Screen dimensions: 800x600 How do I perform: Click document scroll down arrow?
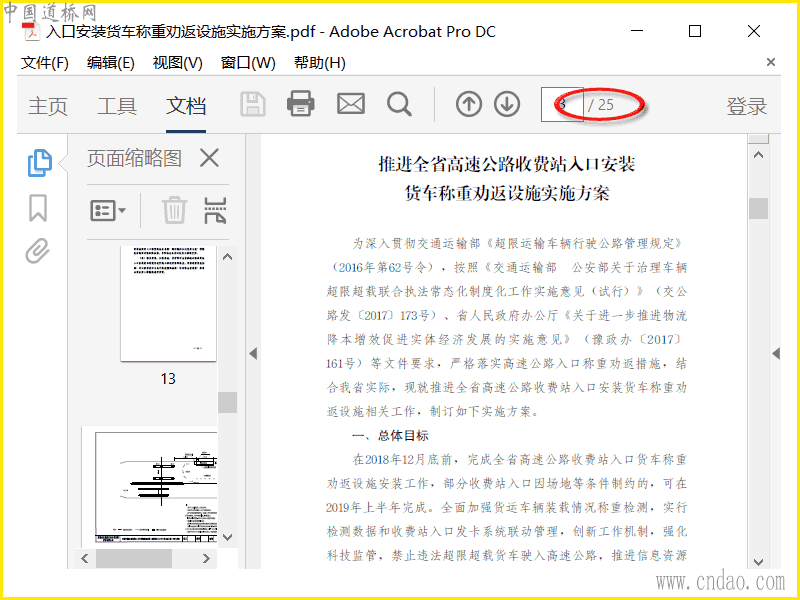pyautogui.click(x=759, y=562)
